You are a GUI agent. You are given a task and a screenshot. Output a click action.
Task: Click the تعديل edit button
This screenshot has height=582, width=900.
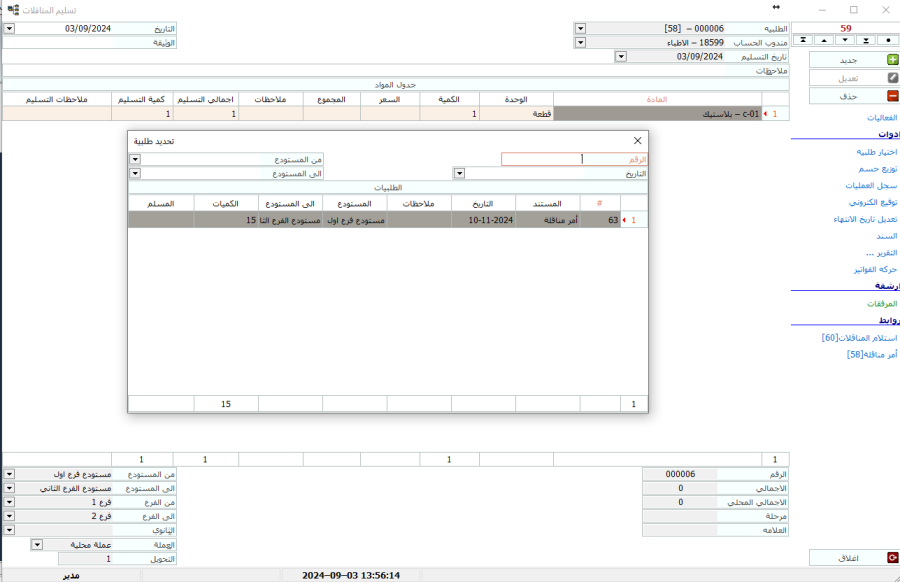pos(854,77)
